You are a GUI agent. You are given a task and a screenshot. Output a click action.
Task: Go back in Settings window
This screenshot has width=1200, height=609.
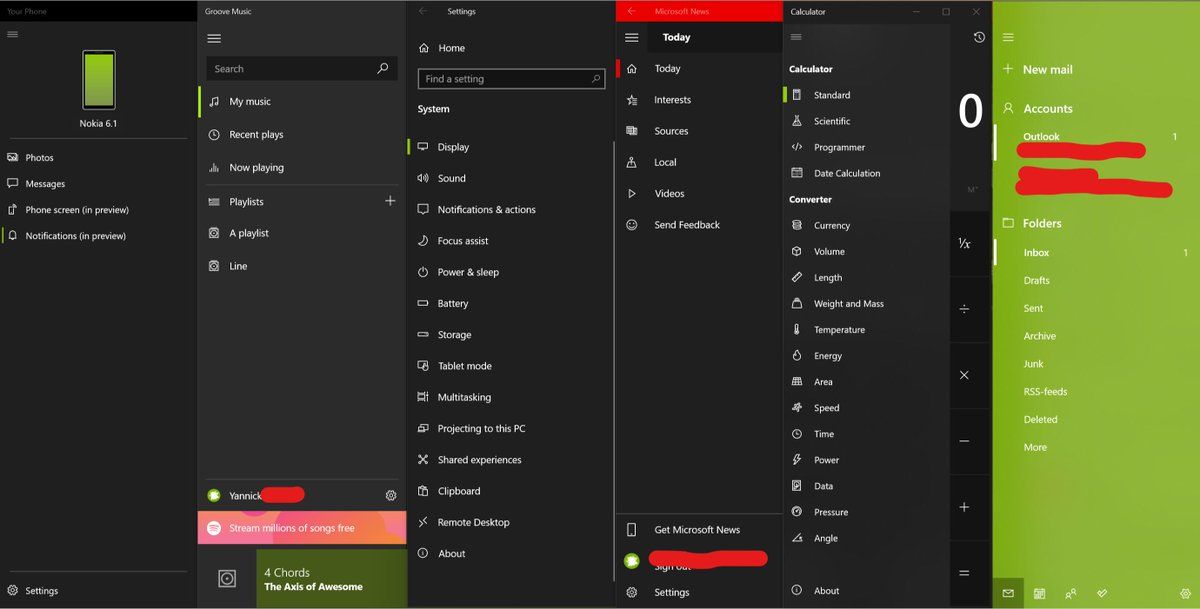pyautogui.click(x=423, y=11)
